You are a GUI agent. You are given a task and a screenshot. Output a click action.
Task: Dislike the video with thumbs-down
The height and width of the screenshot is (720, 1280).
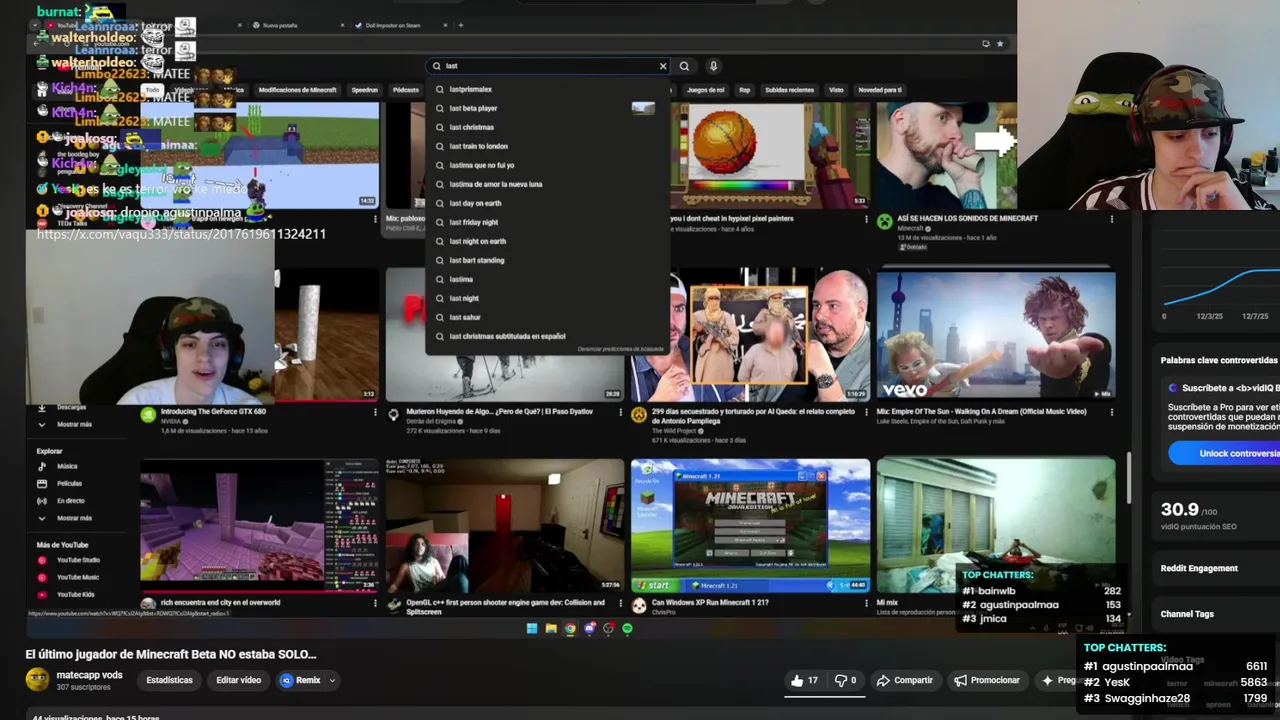pos(846,680)
